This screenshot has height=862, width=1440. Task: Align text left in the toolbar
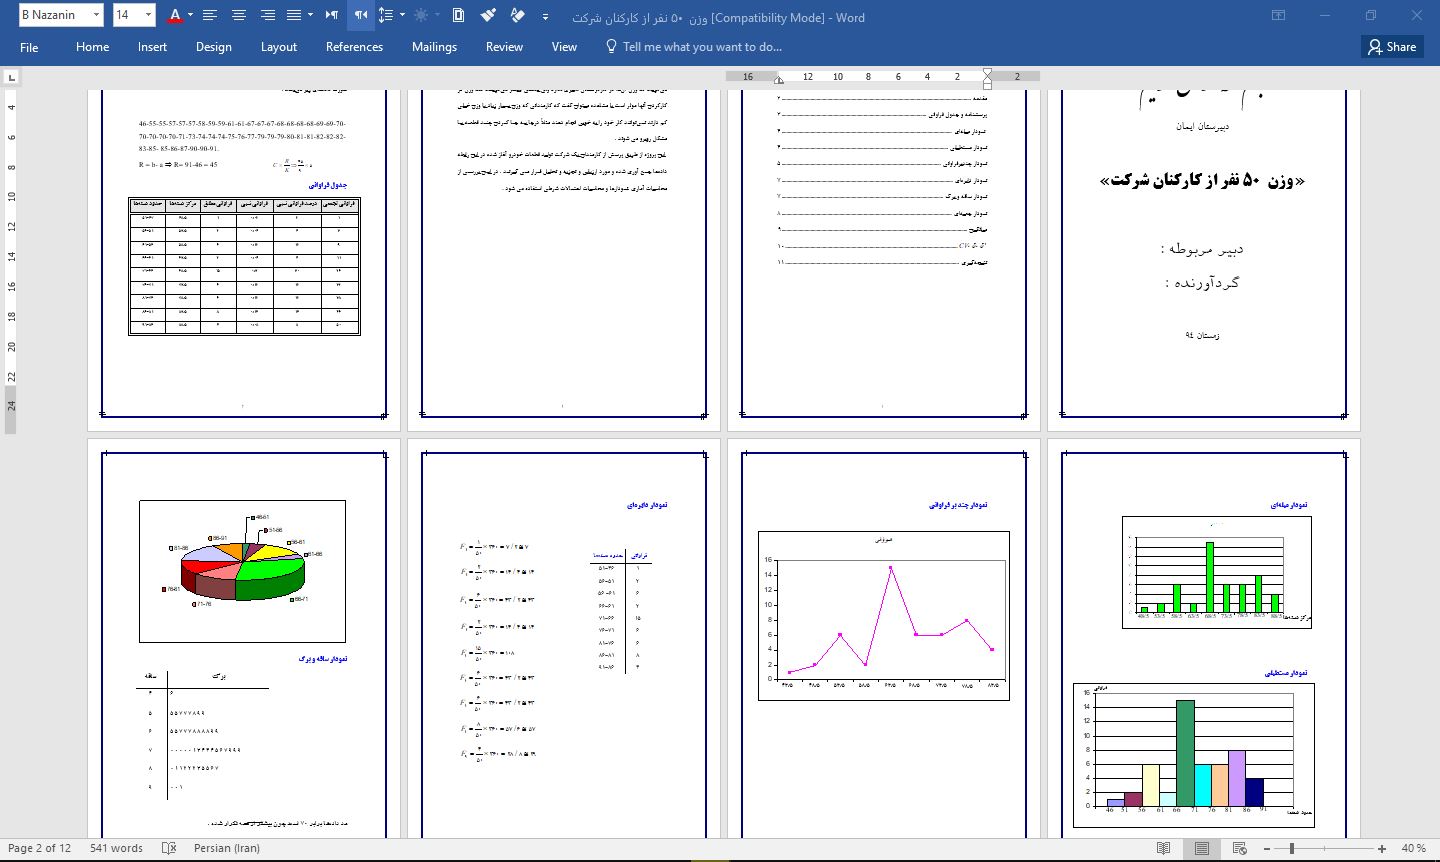(209, 15)
